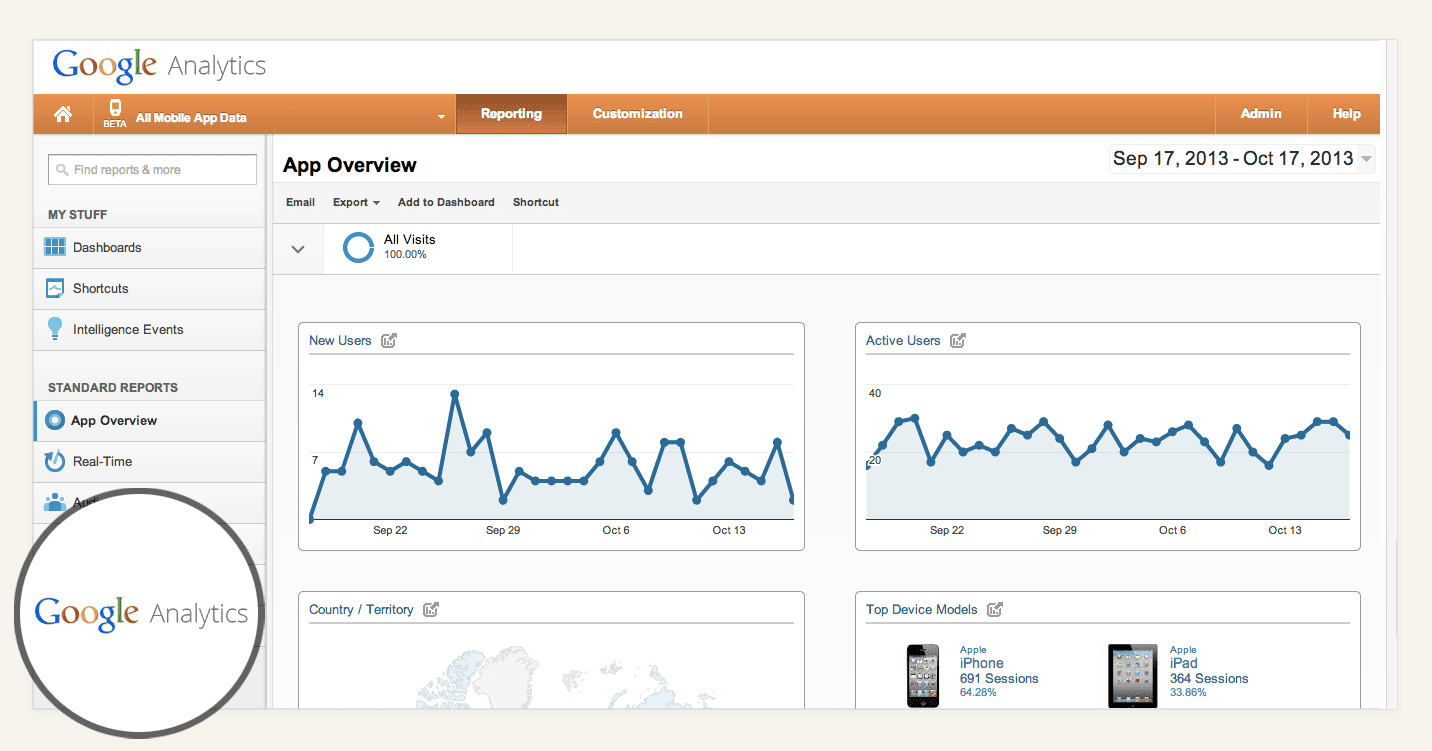Click the '33.86%' iPad percentage
The height and width of the screenshot is (751, 1432).
pyautogui.click(x=1188, y=692)
